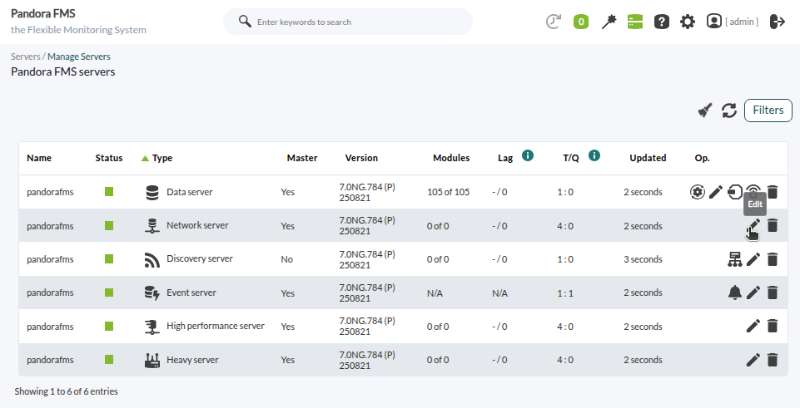Click the '1 : 1' T/Q value for Event server

(565, 293)
